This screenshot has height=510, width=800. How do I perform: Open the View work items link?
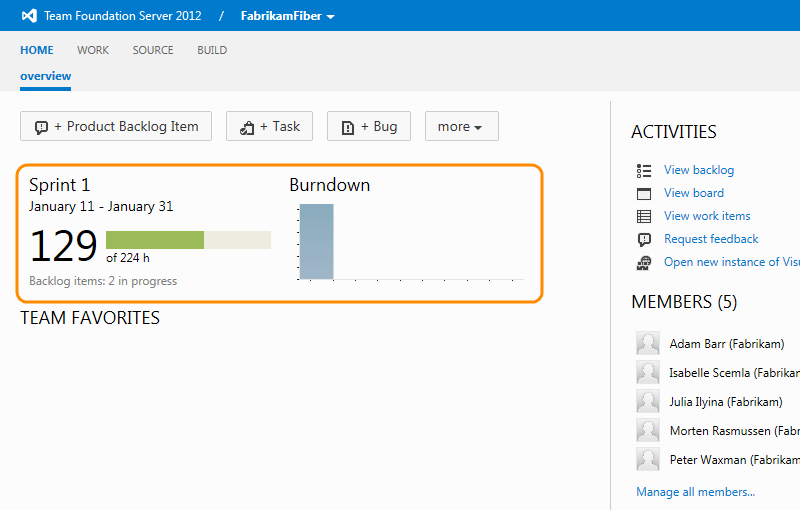click(x=707, y=216)
